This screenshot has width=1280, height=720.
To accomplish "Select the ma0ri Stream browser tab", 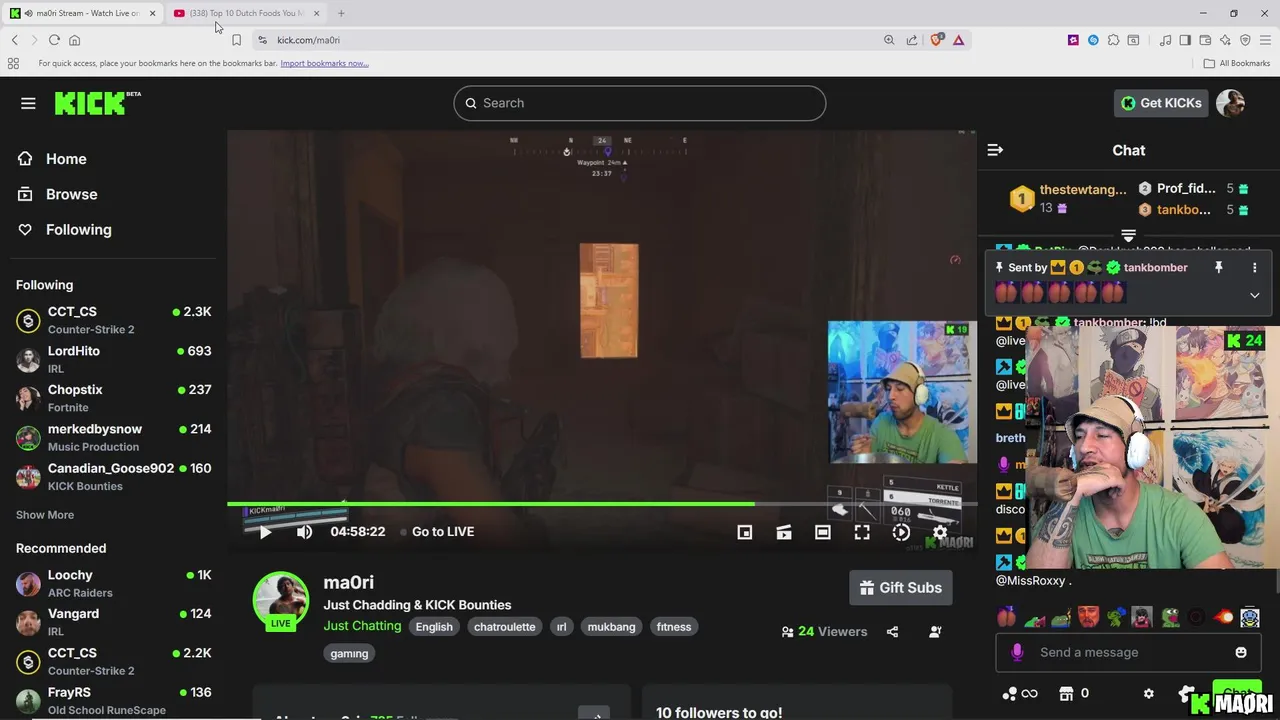I will (82, 13).
